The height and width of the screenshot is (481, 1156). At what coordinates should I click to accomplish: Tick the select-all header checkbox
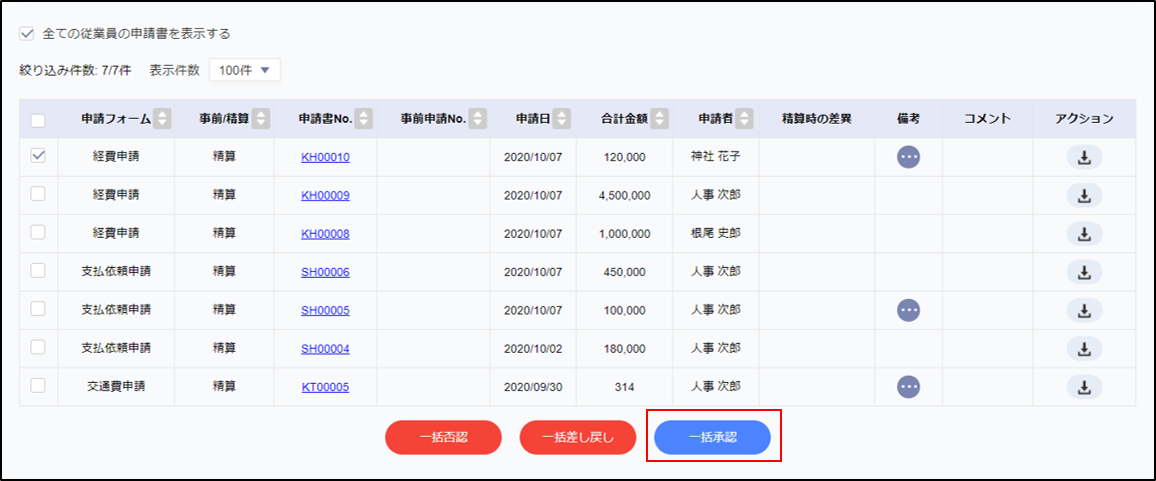pyautogui.click(x=38, y=120)
